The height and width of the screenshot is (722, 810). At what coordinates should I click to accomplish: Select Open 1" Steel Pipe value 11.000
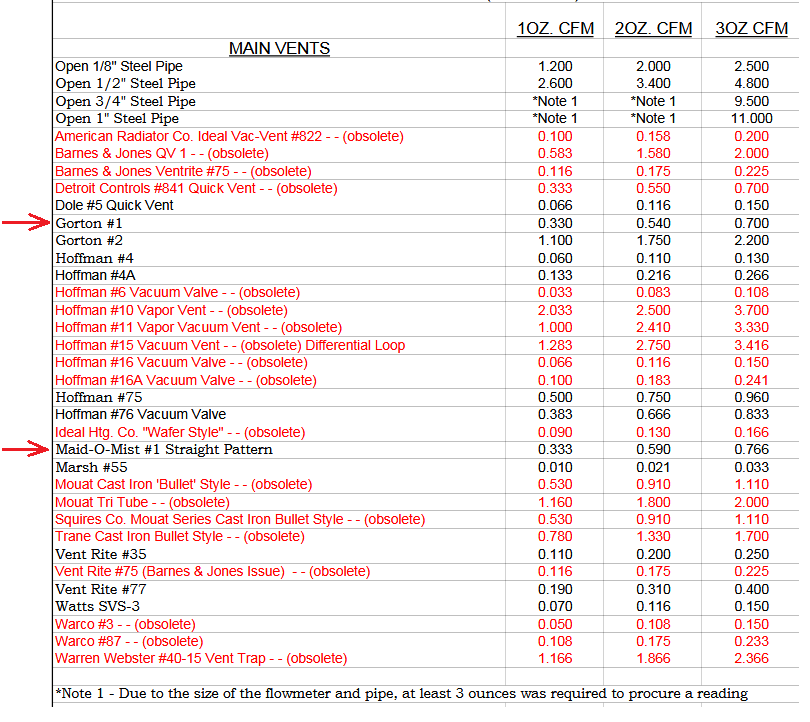pyautogui.click(x=752, y=119)
